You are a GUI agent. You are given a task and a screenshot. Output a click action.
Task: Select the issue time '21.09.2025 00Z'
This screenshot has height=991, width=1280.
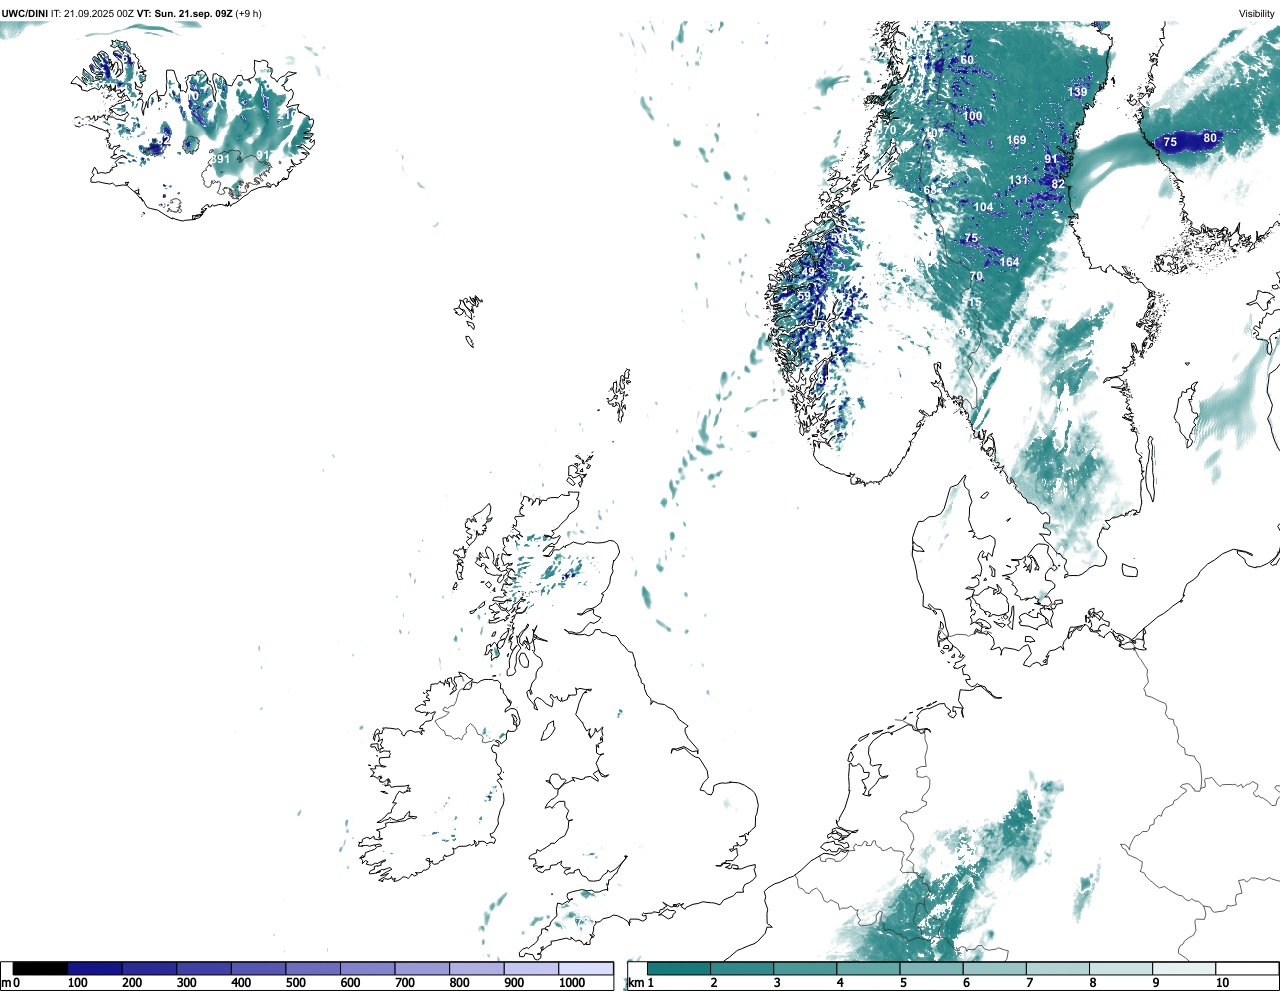(x=100, y=13)
